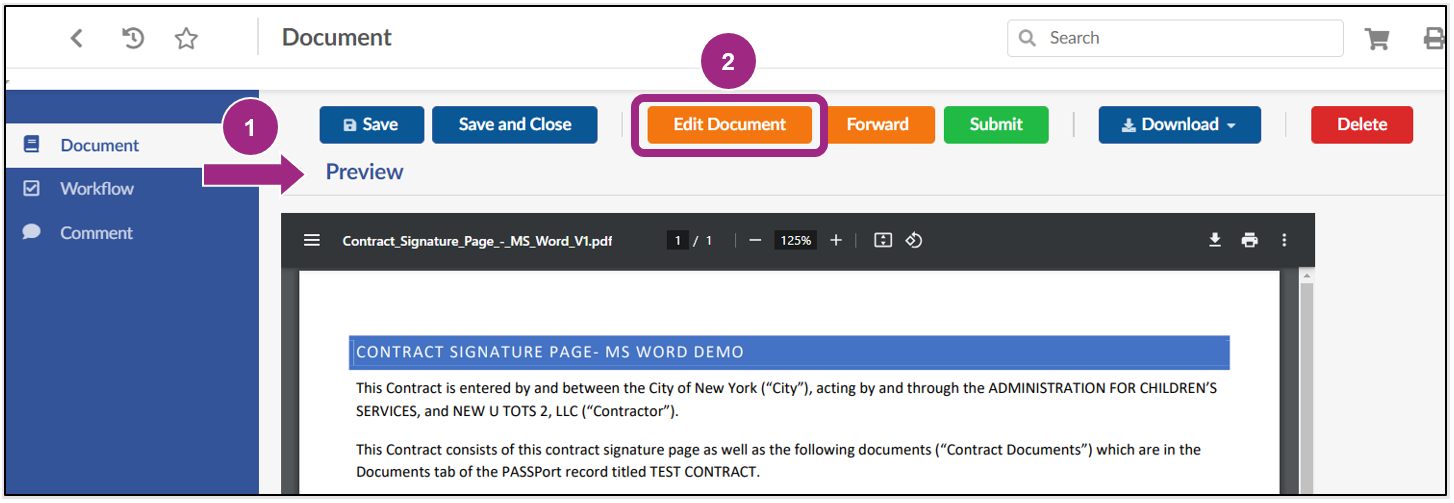Image resolution: width=1454 pixels, height=503 pixels.
Task: Open the recent history icon
Action: pyautogui.click(x=133, y=39)
